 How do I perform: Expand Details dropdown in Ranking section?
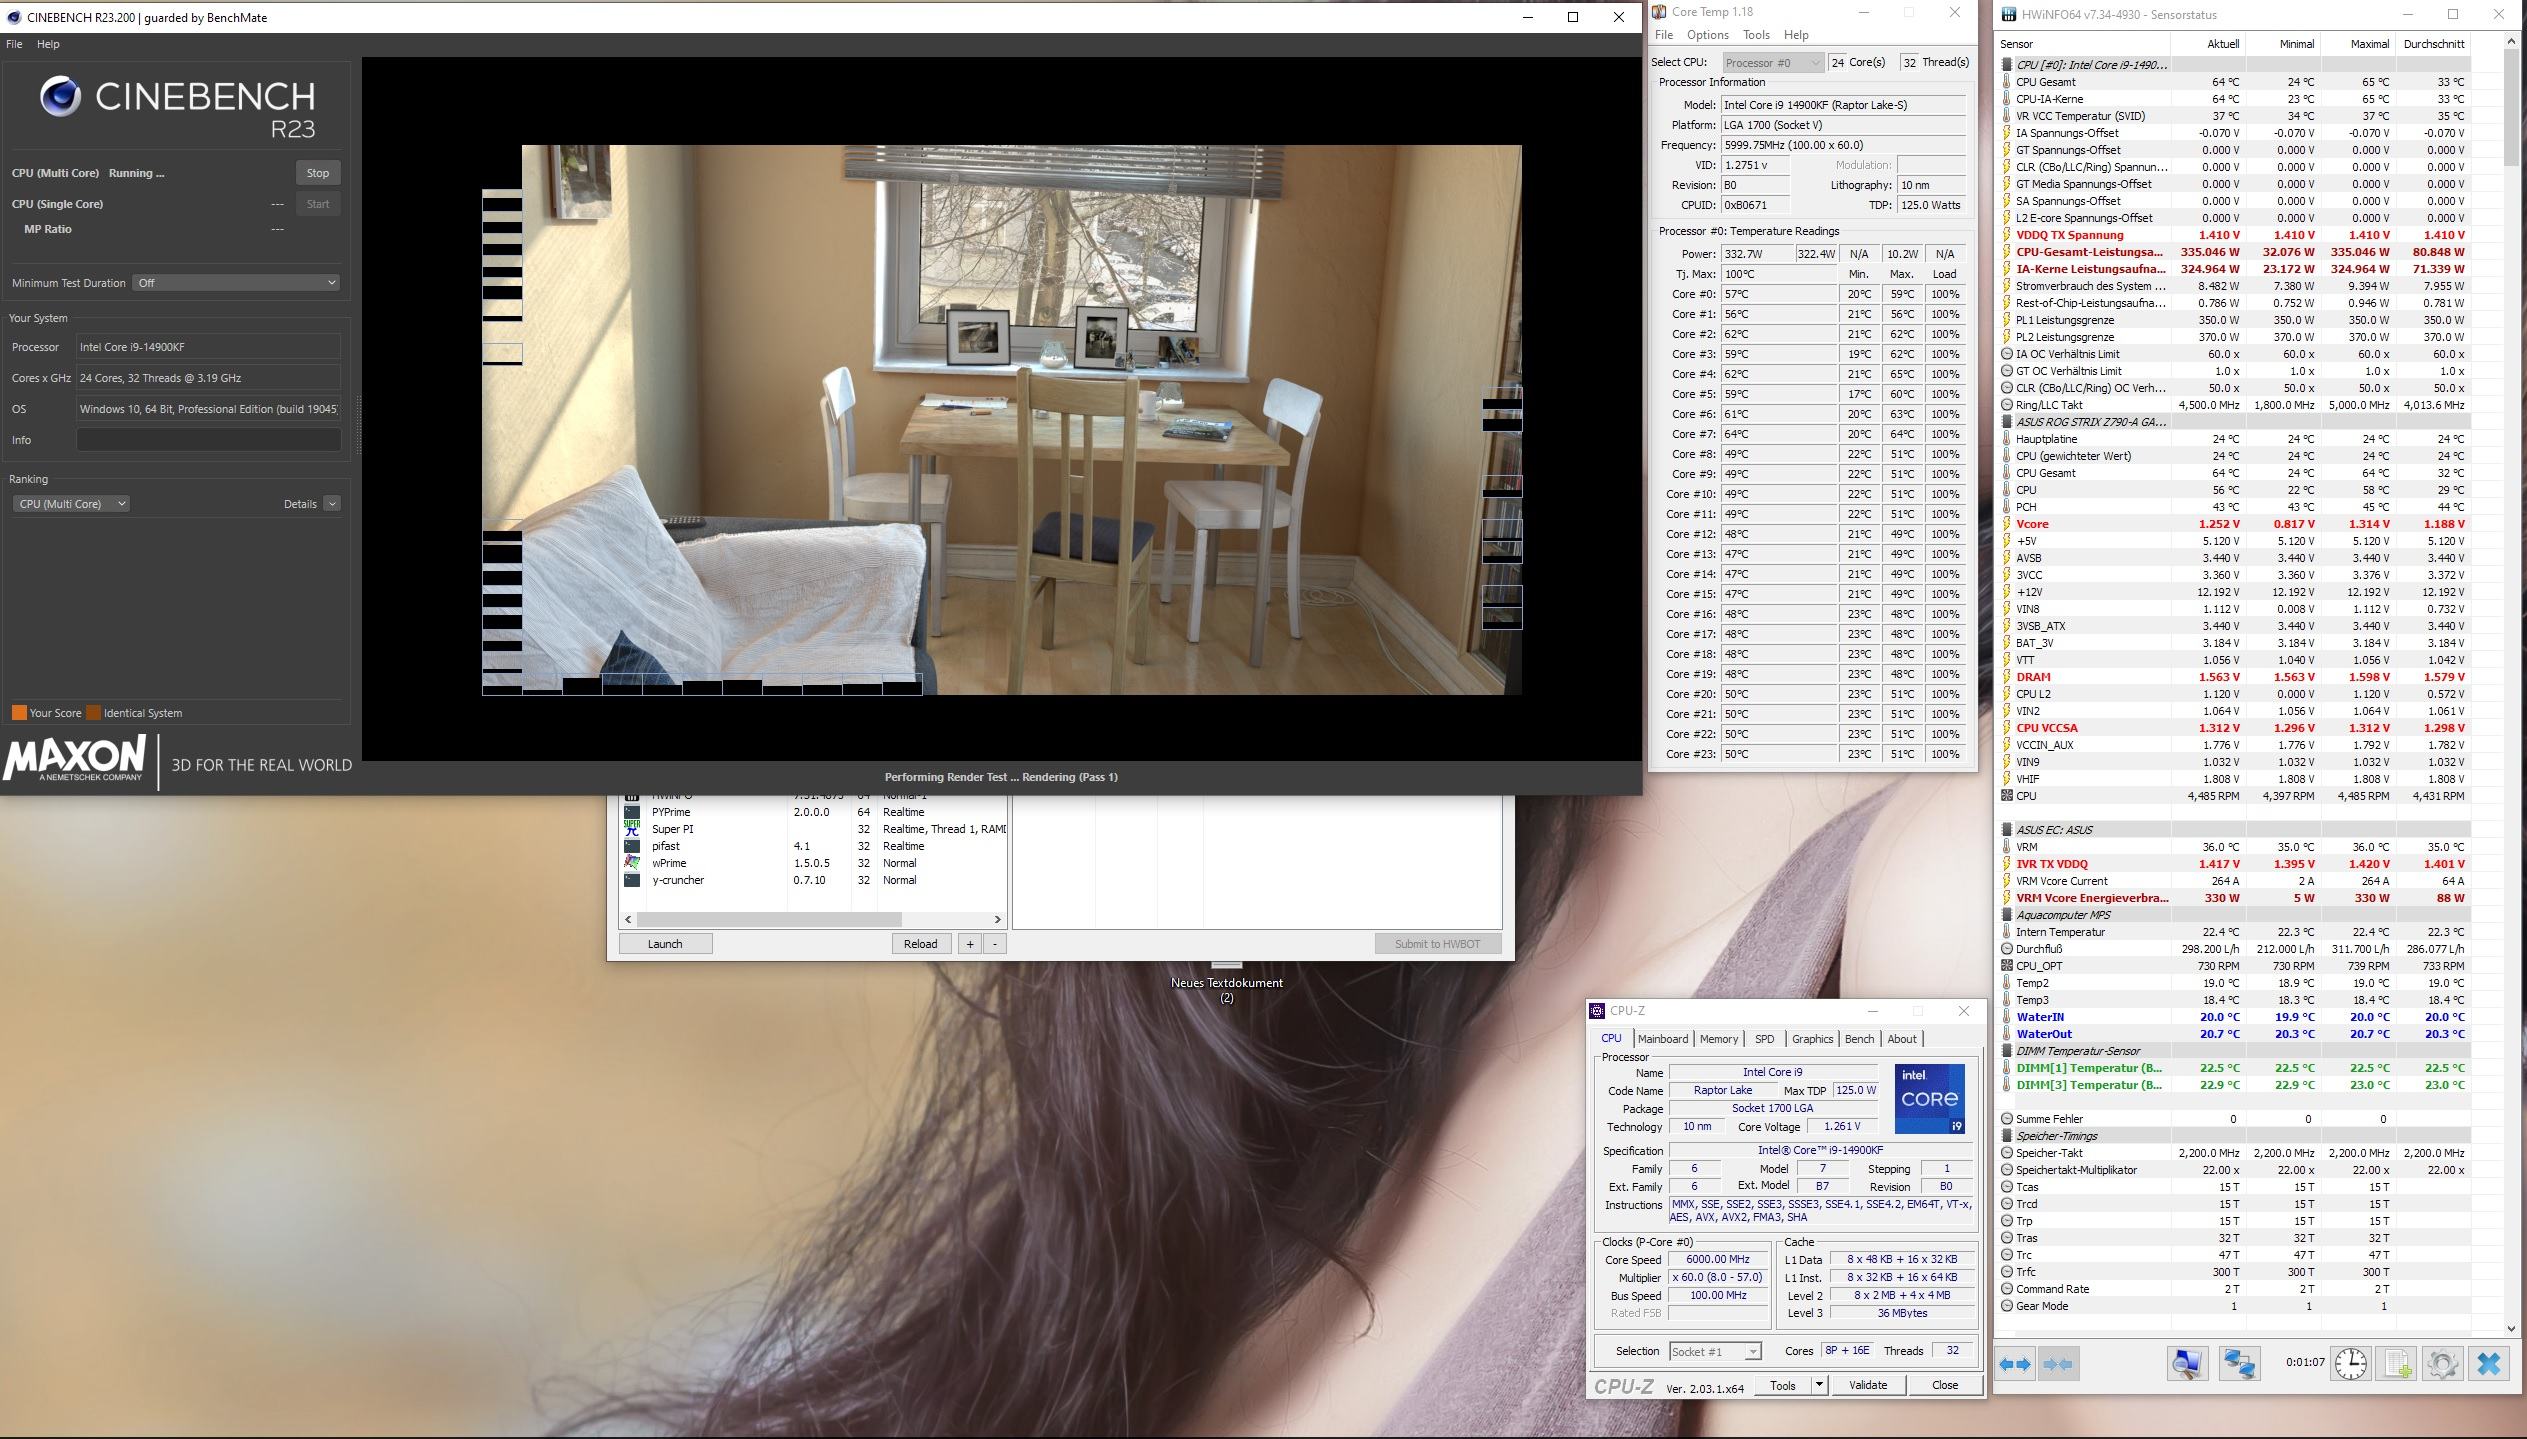tap(332, 504)
